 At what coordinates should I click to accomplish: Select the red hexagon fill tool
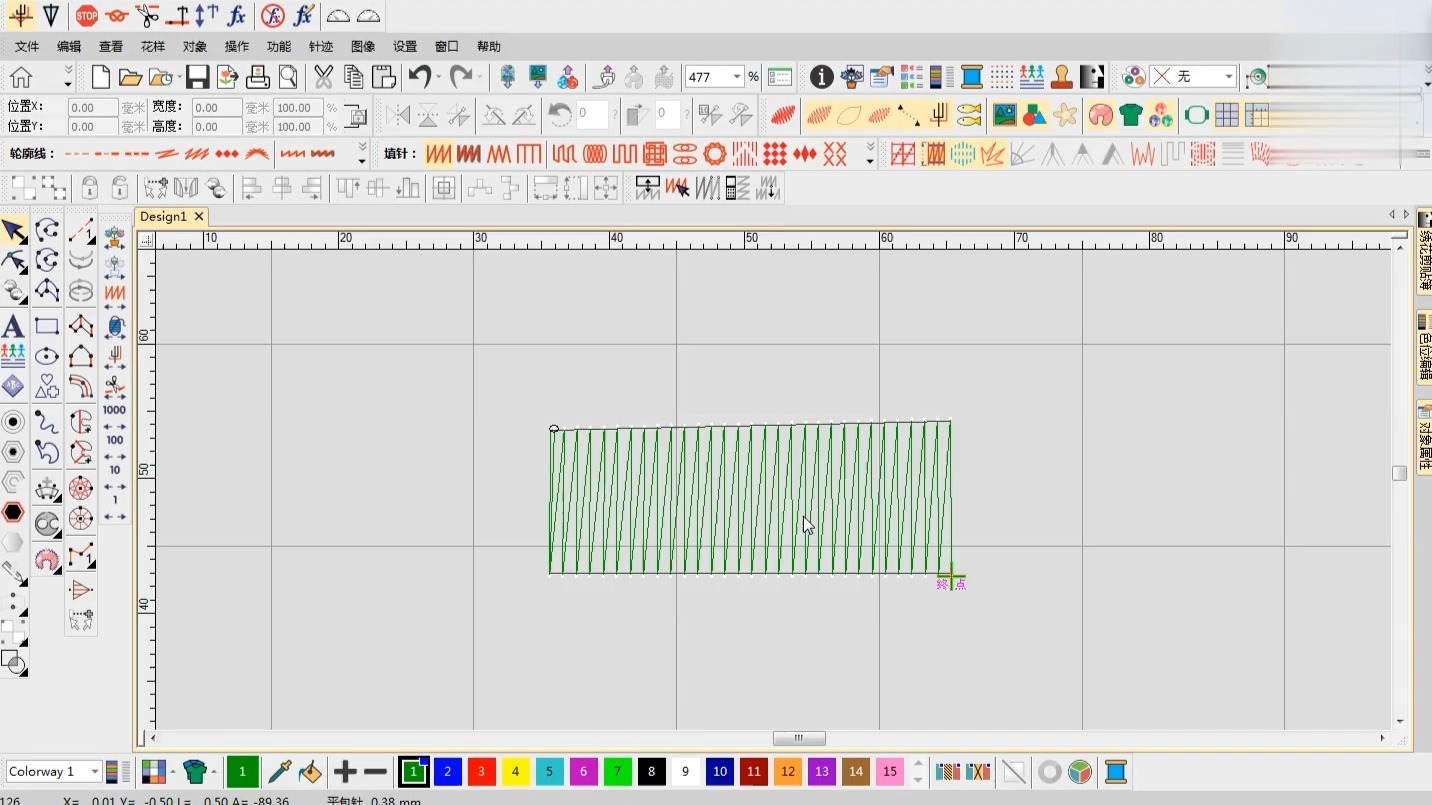[13, 512]
